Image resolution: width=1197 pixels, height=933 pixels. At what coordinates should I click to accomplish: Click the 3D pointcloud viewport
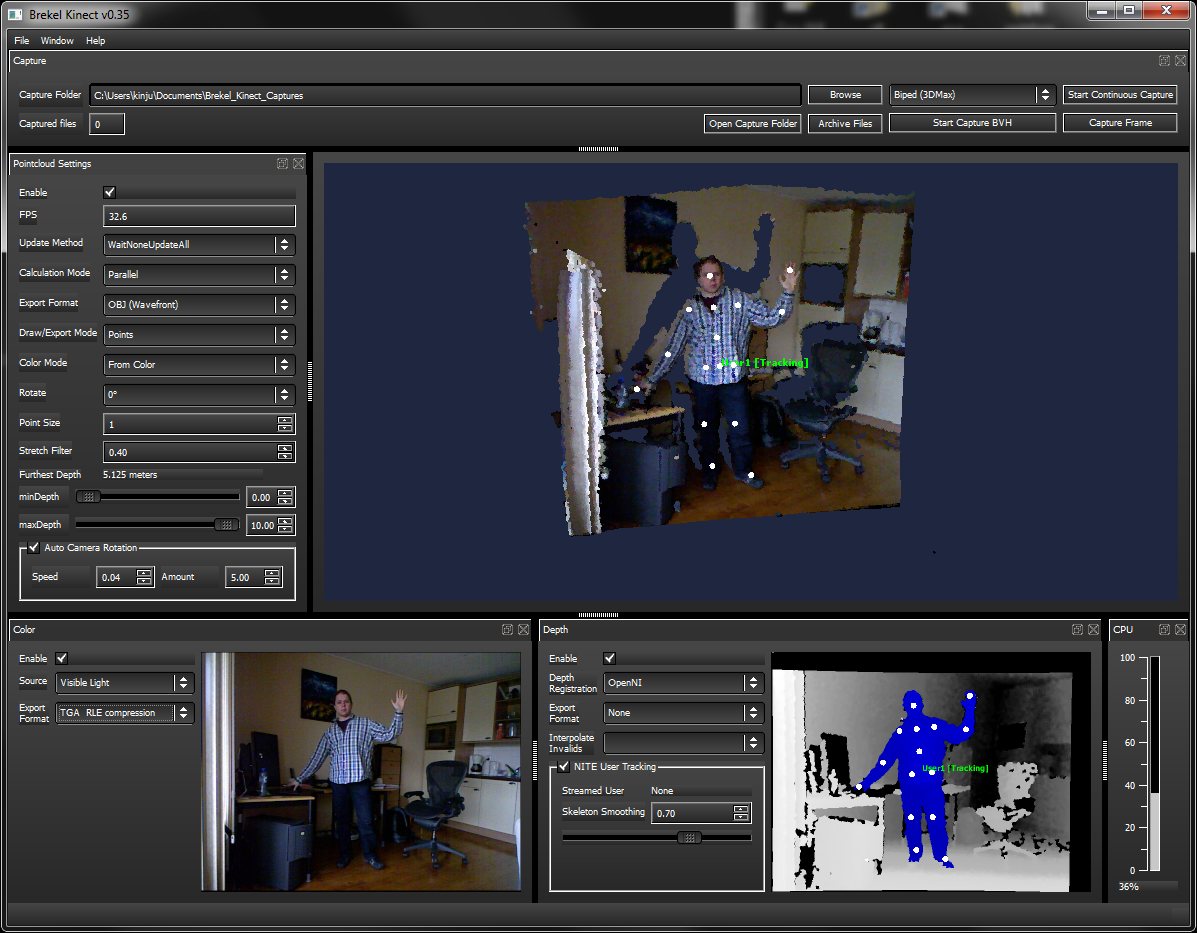tap(750, 383)
